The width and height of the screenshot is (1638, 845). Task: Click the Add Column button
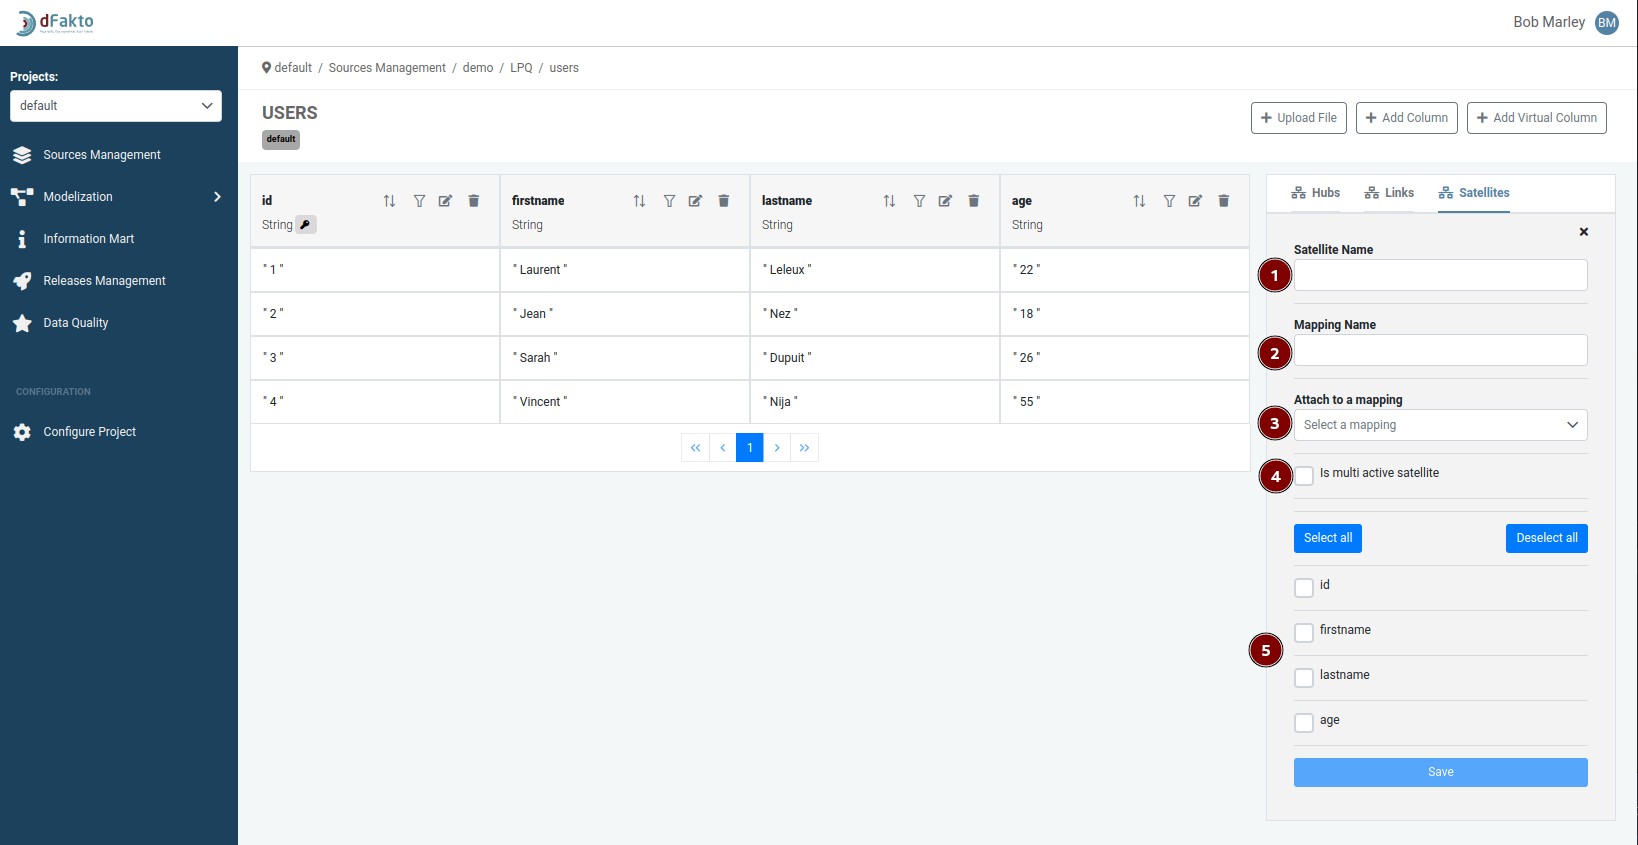tap(1407, 118)
